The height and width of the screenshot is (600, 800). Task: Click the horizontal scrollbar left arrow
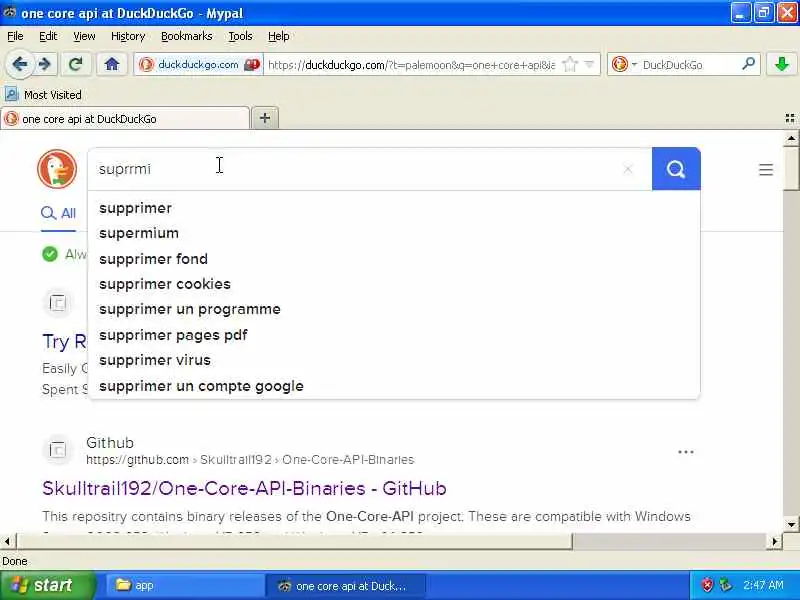click(8, 541)
